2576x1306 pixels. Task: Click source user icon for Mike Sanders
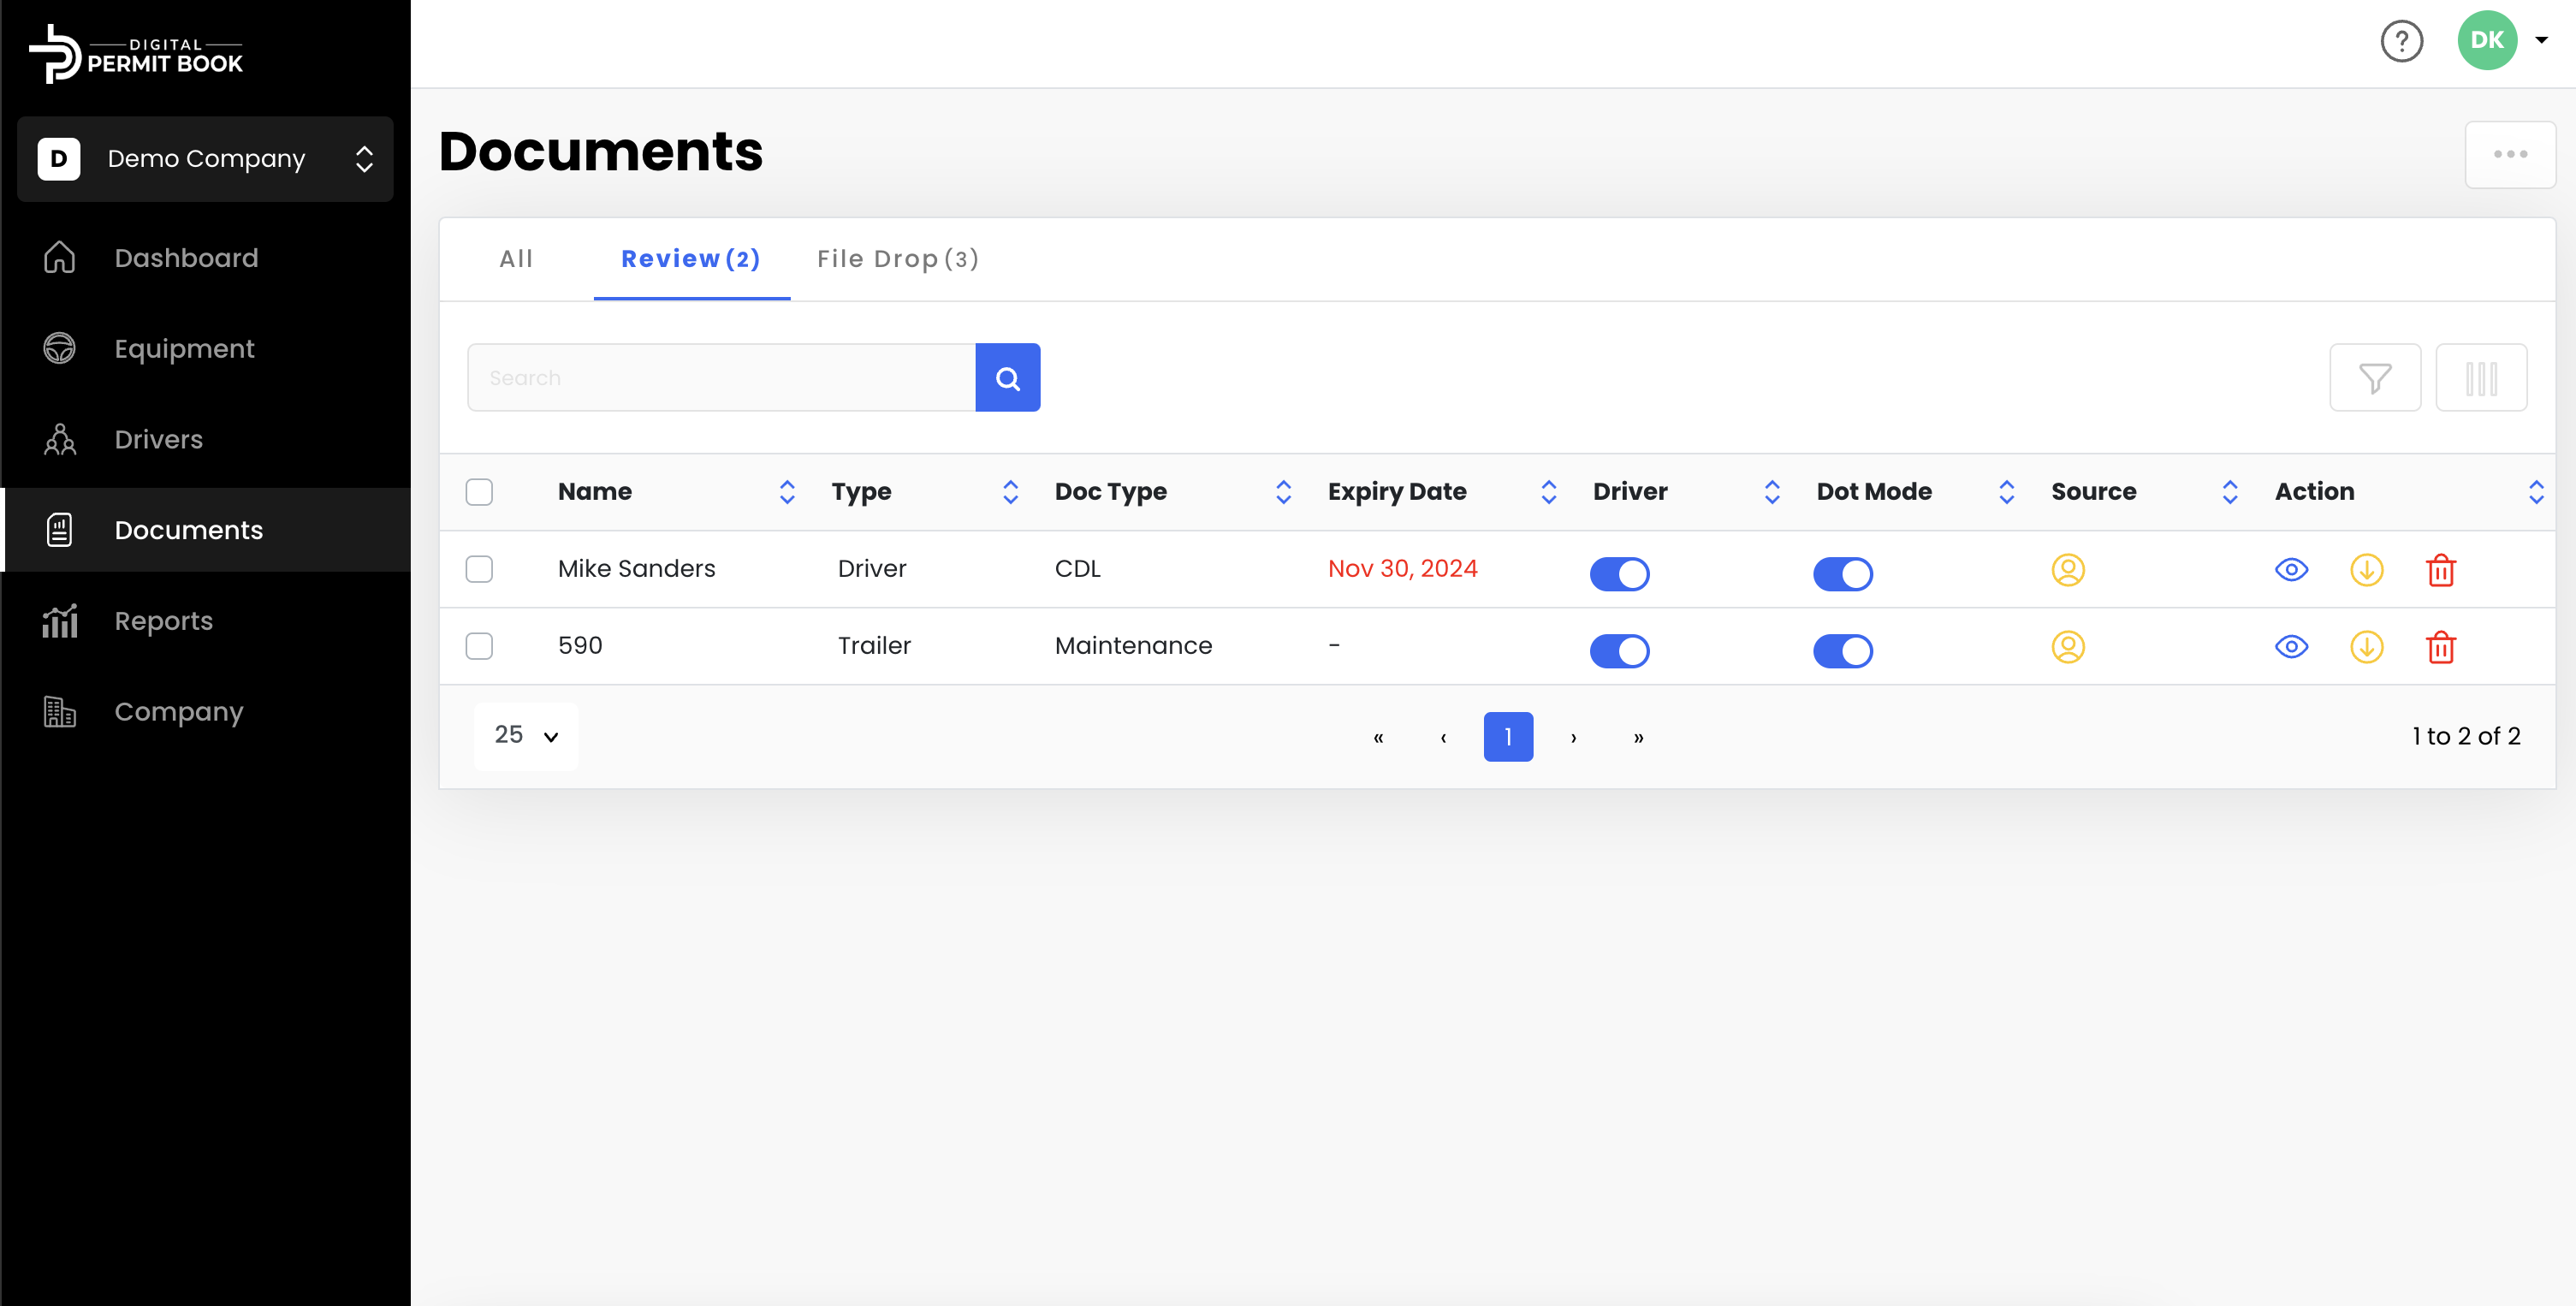click(x=2067, y=570)
